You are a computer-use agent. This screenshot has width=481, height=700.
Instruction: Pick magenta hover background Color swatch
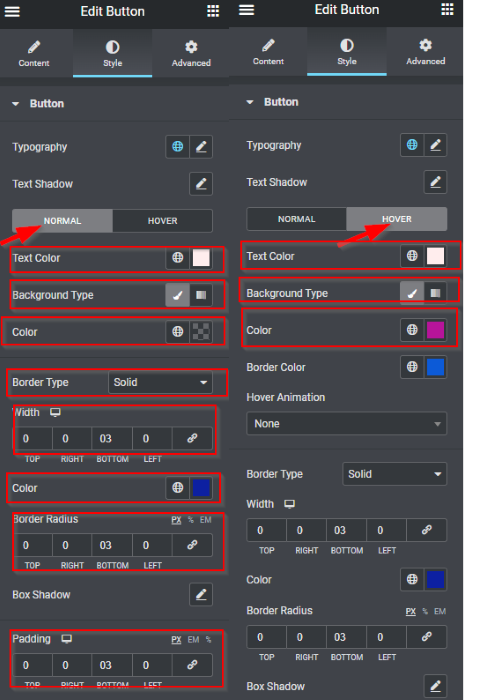[x=435, y=330]
